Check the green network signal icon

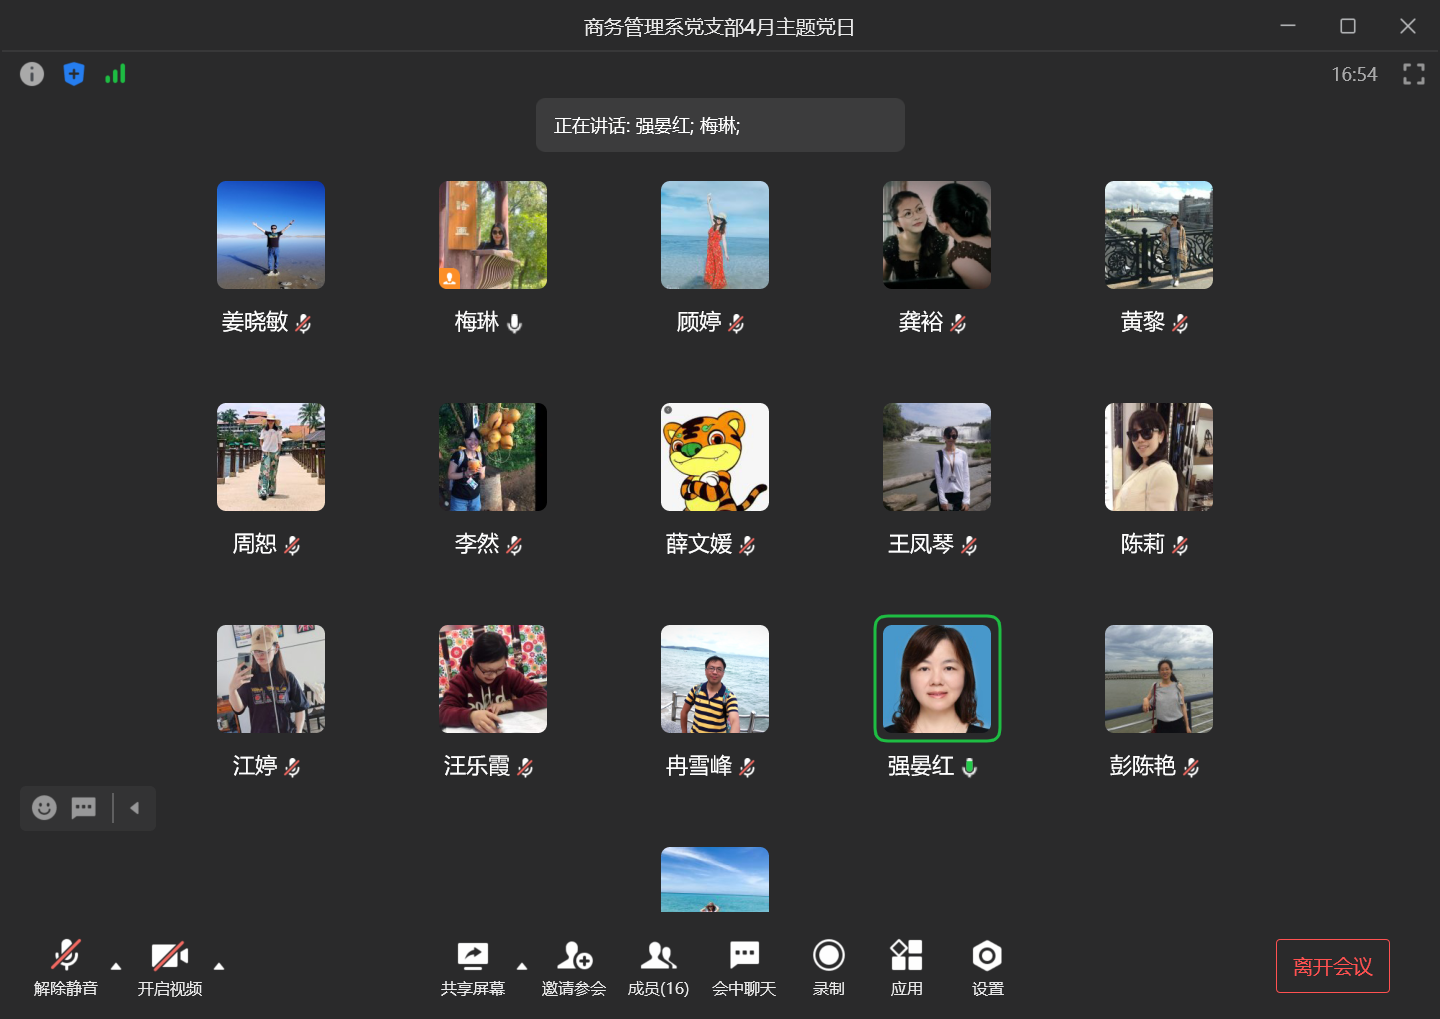[116, 74]
